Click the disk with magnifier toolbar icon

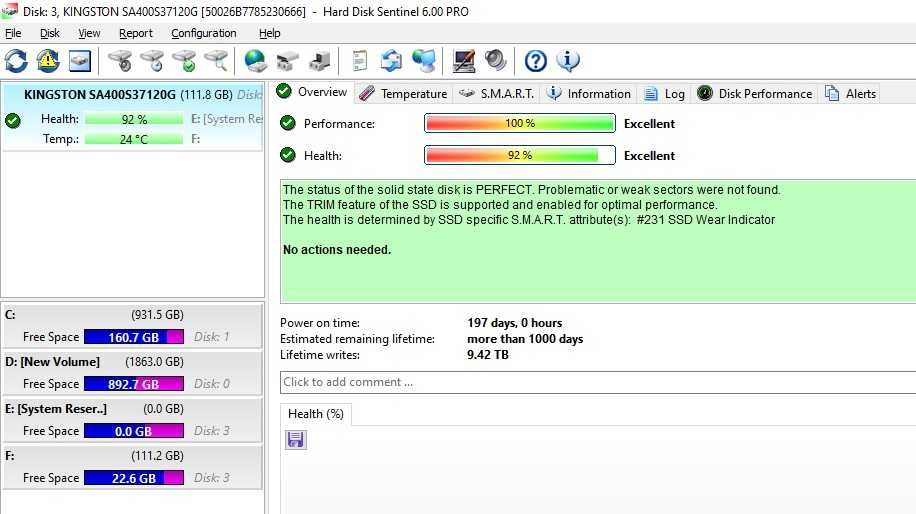coord(216,61)
